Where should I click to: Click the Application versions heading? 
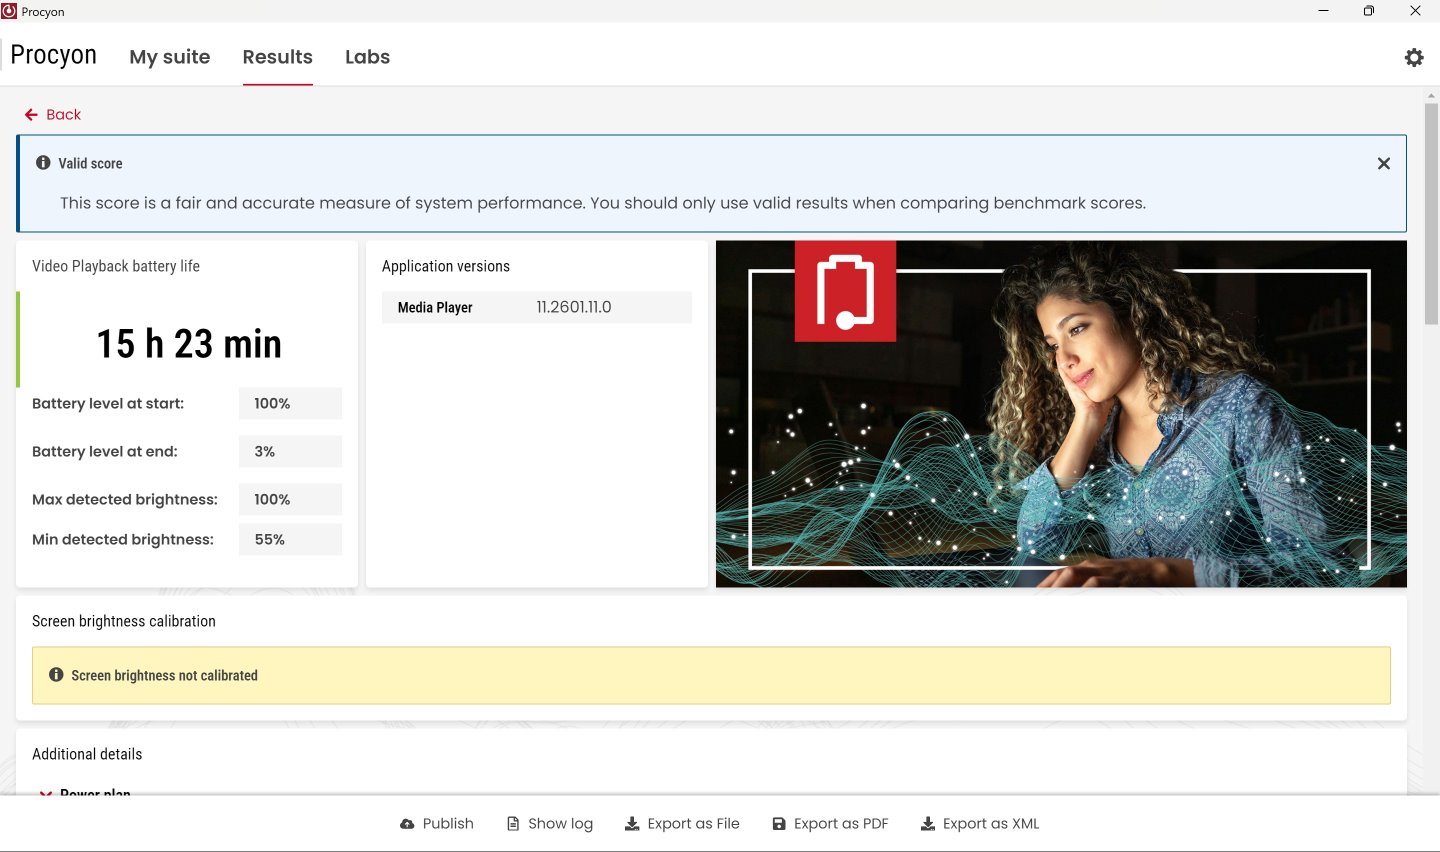click(446, 266)
